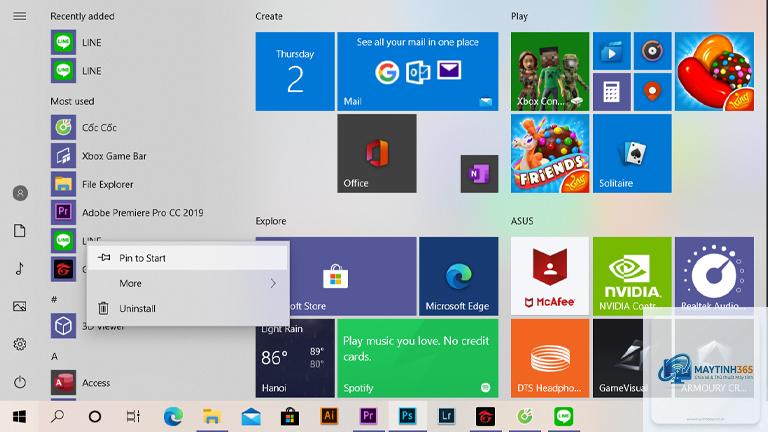Click the Windows Start button

[19, 417]
